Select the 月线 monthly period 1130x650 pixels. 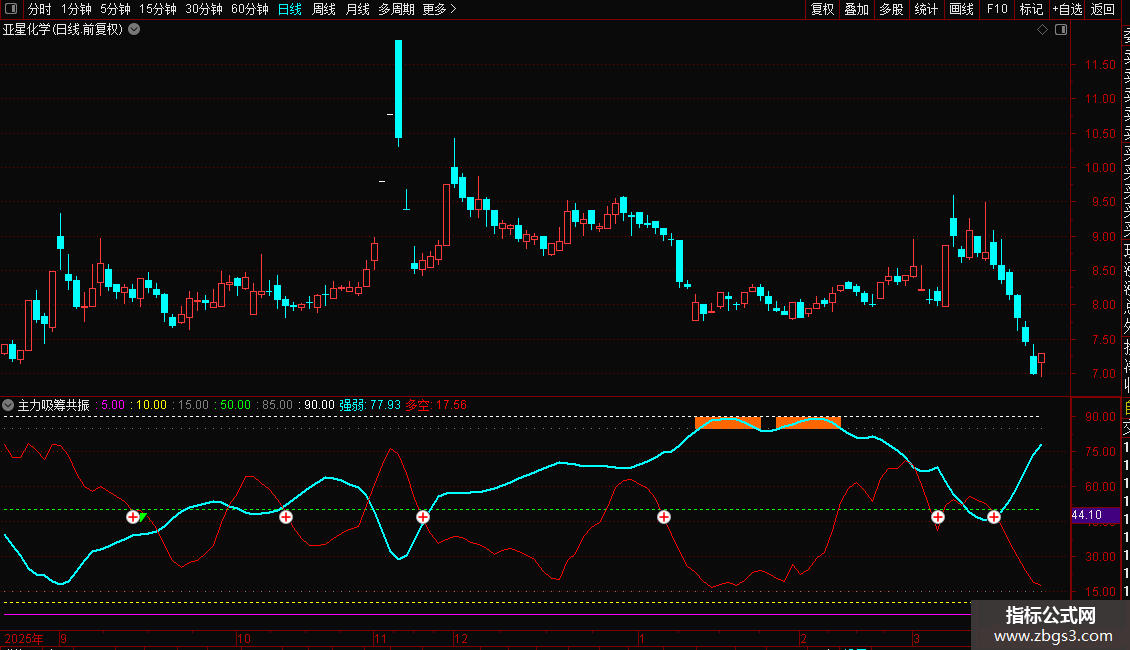(x=357, y=9)
